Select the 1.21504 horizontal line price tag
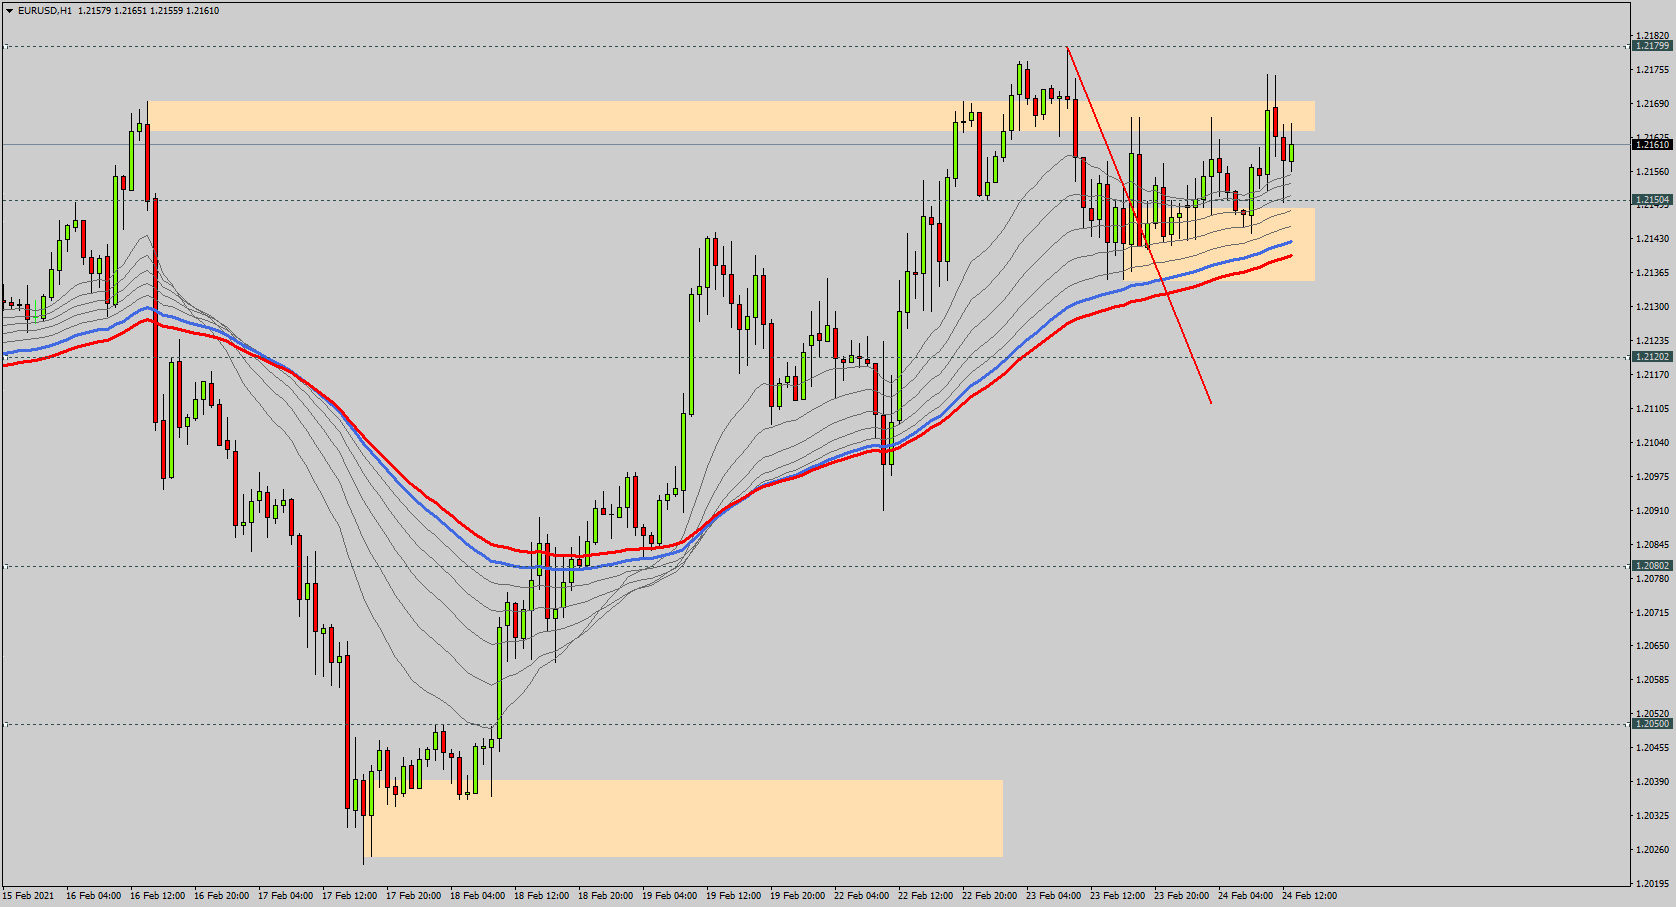 tap(1651, 200)
